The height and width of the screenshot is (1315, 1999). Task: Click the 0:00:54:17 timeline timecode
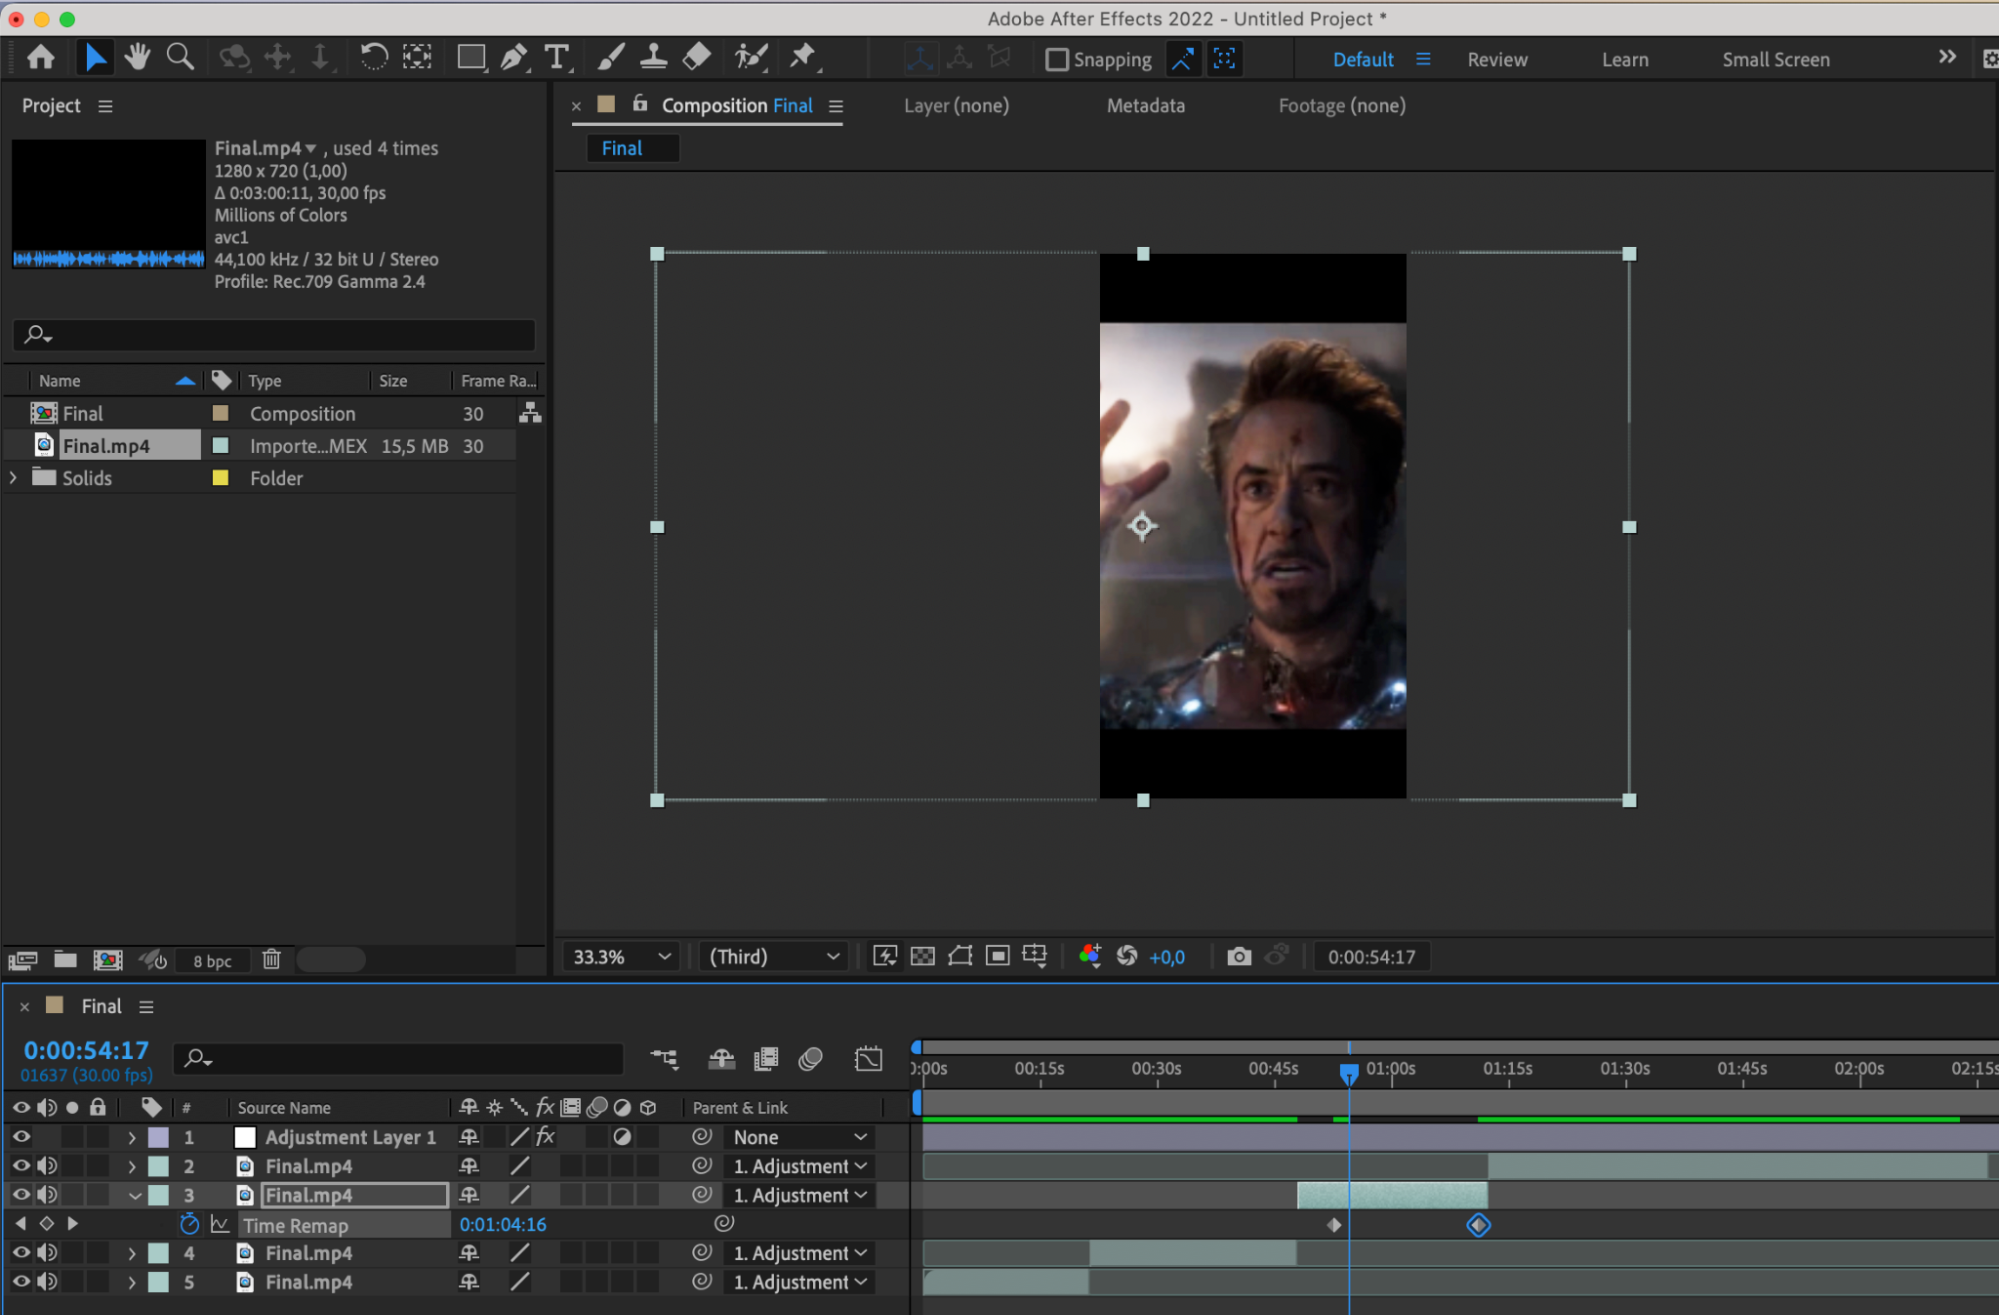tap(86, 1050)
